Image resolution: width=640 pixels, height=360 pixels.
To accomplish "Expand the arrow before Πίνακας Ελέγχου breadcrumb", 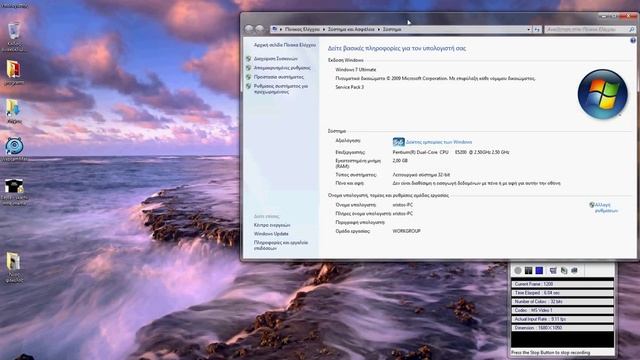I will point(281,29).
